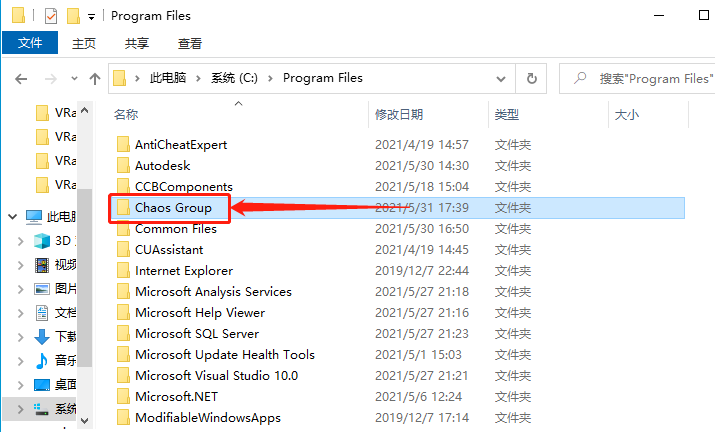Select the Common Files folder

tap(176, 229)
